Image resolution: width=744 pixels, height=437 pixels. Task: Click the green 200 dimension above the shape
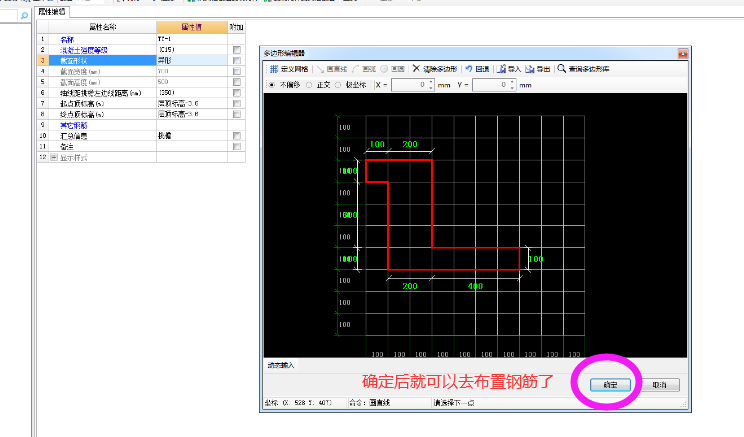point(410,144)
